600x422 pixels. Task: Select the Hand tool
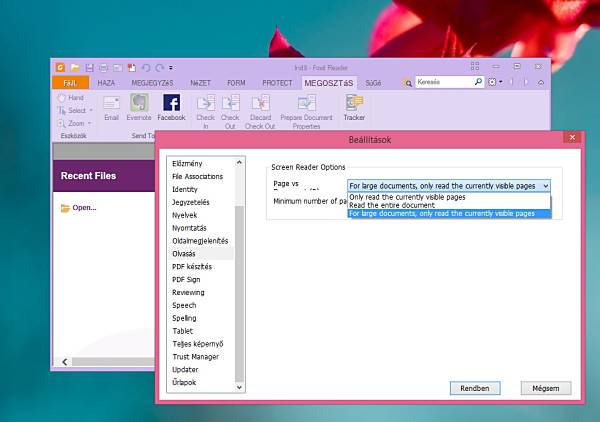pos(71,98)
